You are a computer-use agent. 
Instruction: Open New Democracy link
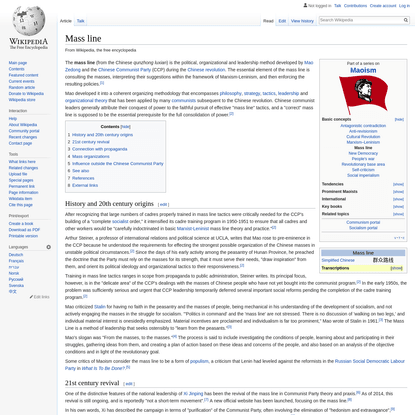tap(363, 153)
